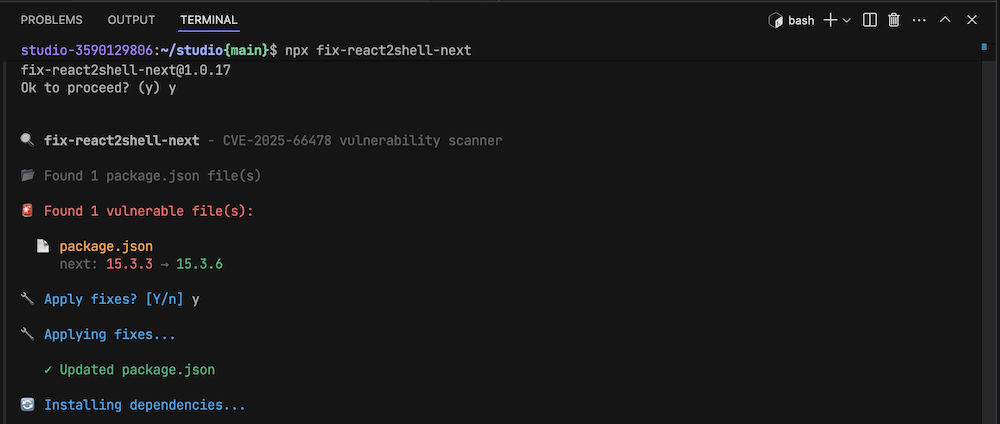Close the terminal panel

[970, 20]
